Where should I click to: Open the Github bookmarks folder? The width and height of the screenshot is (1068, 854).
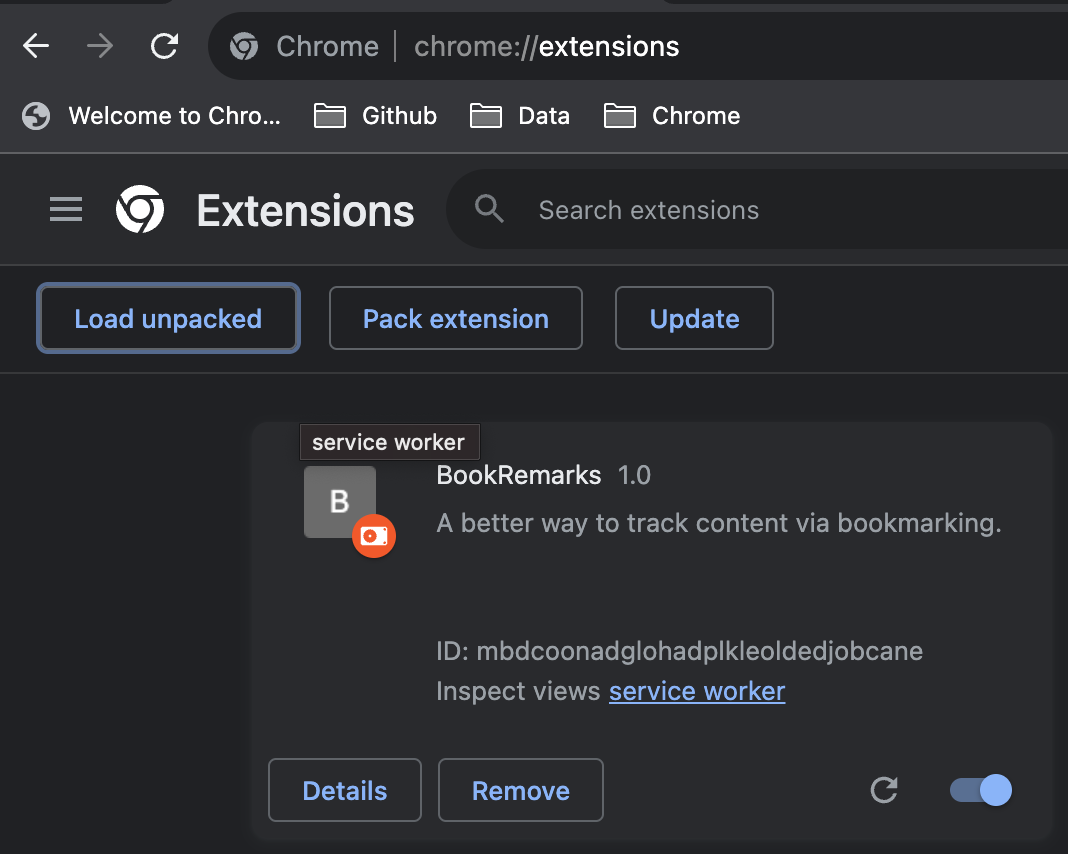pyautogui.click(x=376, y=116)
